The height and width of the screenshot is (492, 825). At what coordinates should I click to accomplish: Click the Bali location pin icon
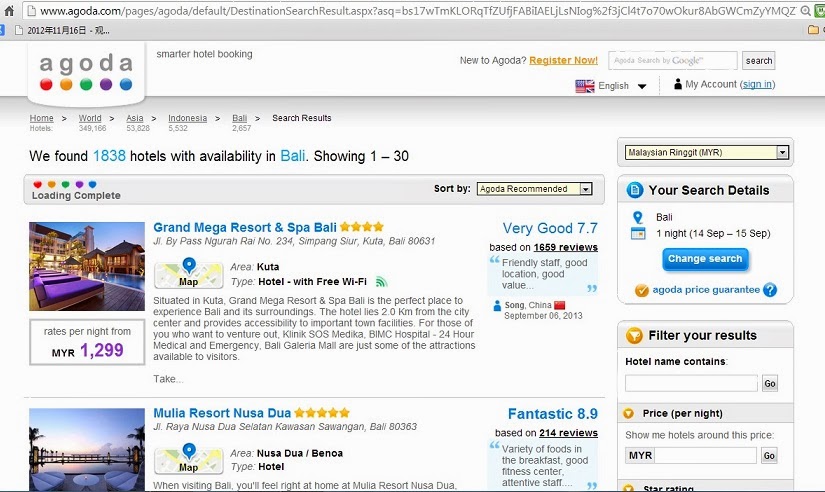pos(638,217)
